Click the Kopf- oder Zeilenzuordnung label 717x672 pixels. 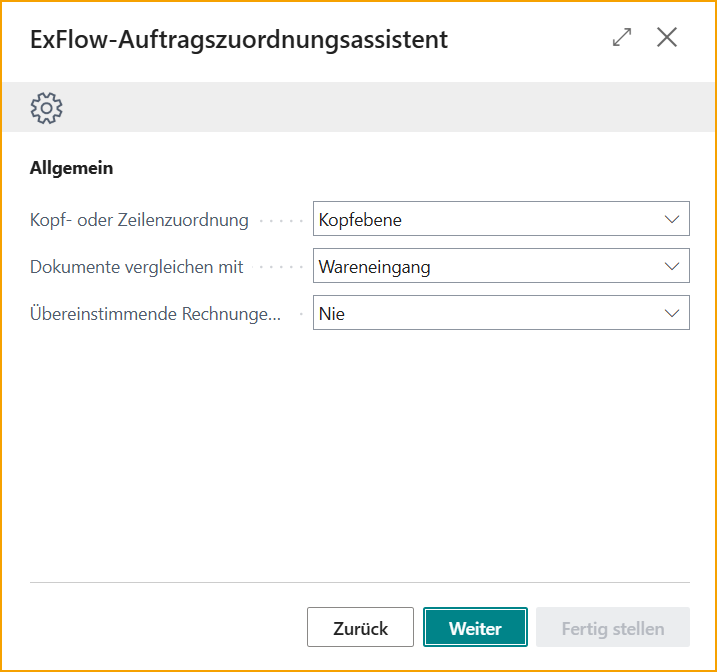click(139, 220)
